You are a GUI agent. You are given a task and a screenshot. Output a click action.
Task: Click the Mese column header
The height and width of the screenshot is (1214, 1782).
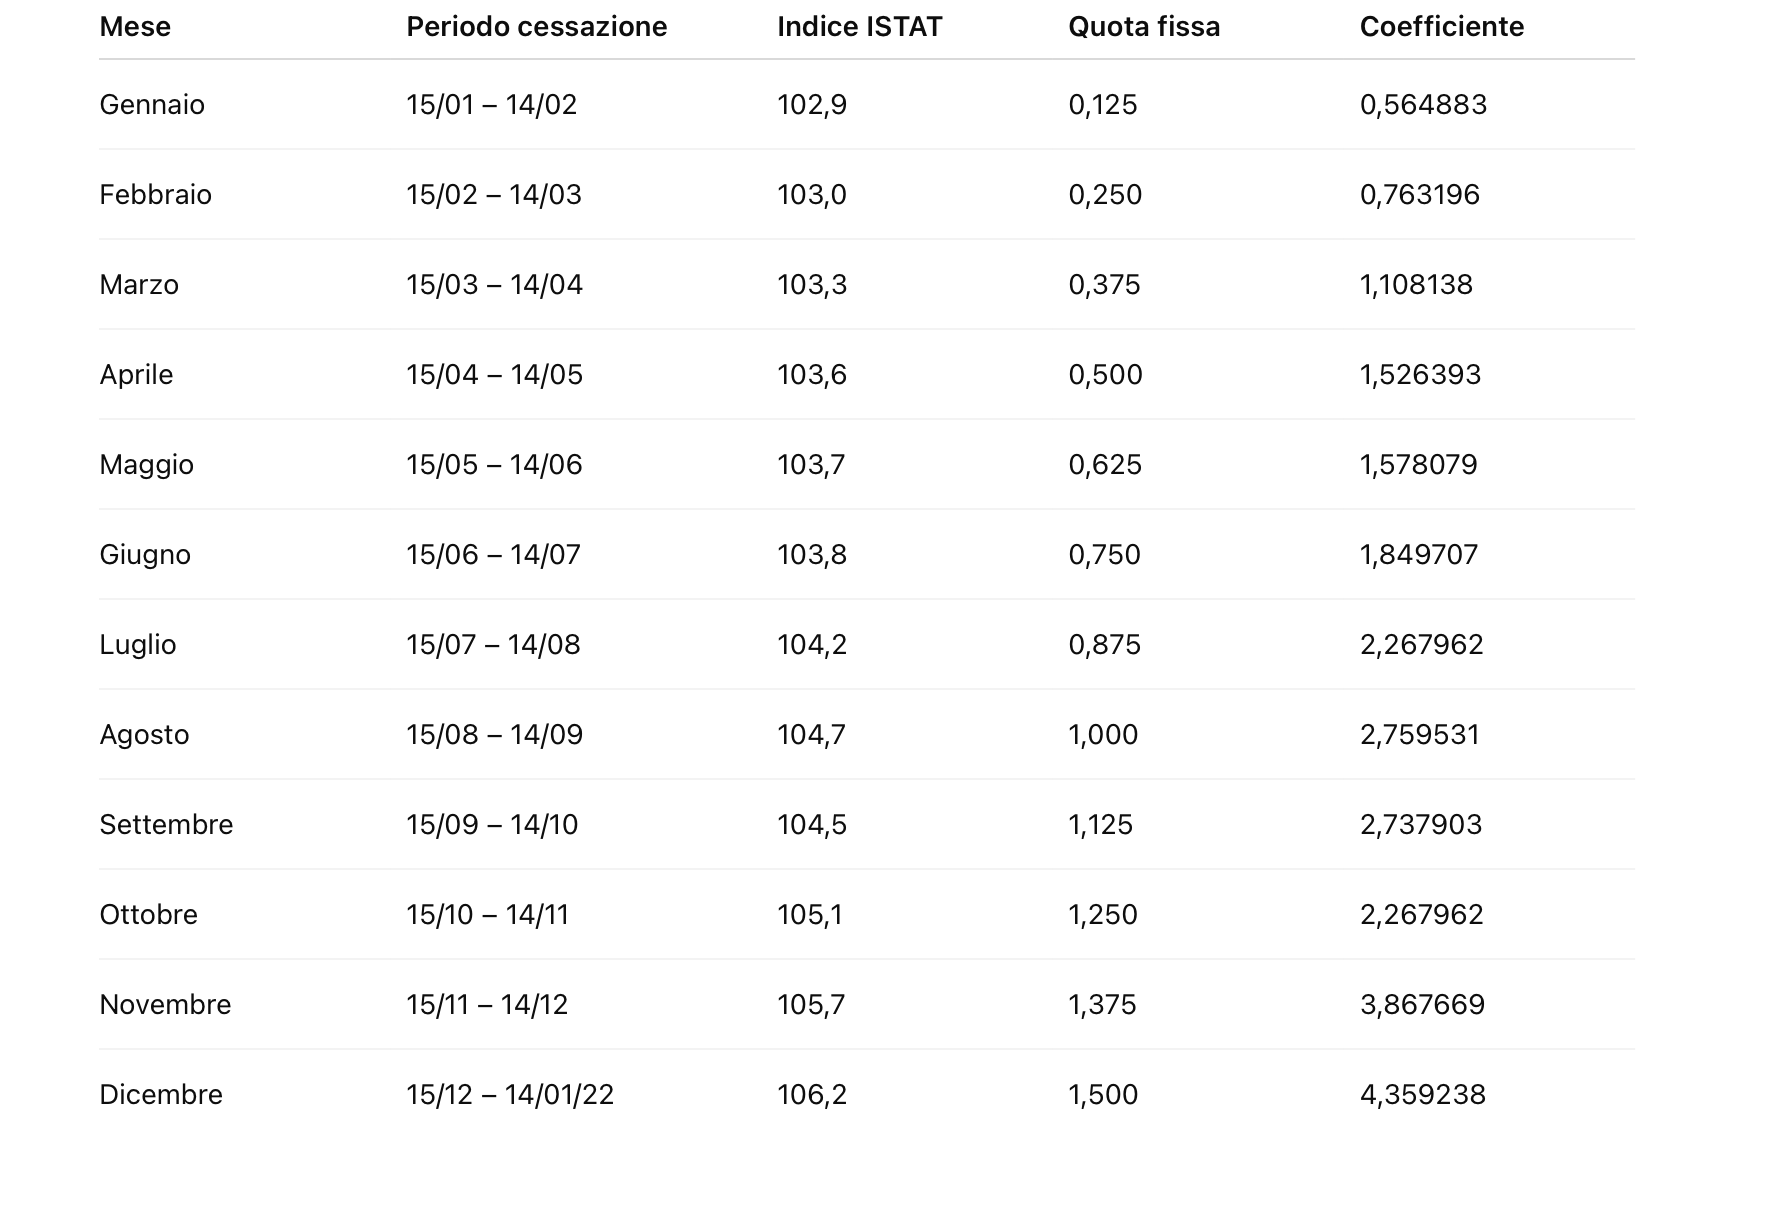135,27
